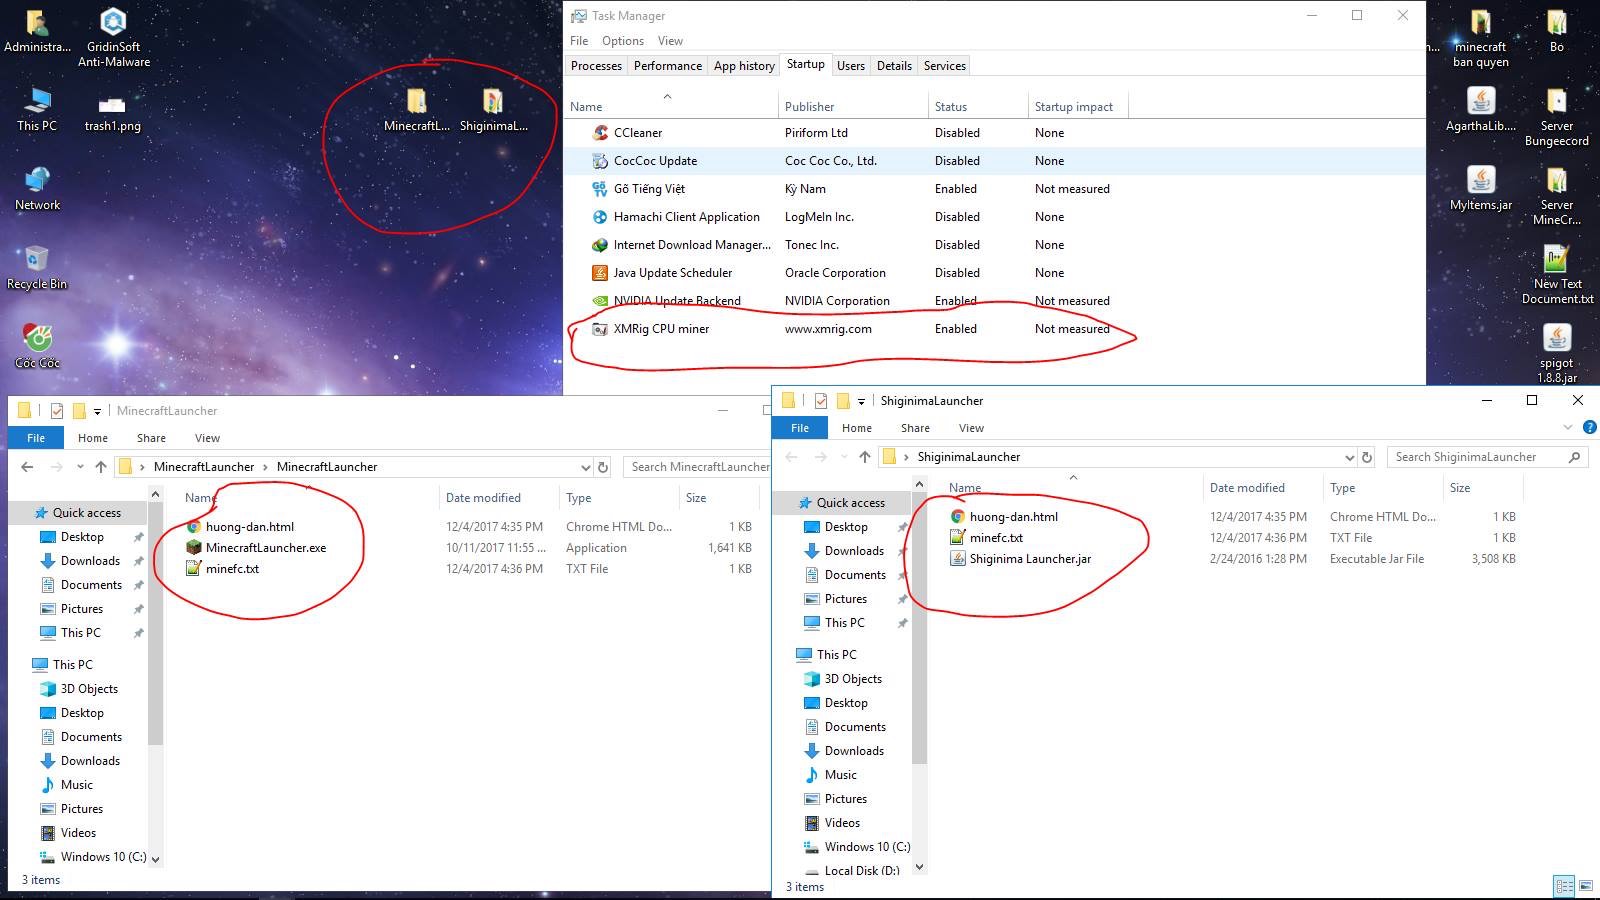1600x900 pixels.
Task: Select the MyItems.jar desktop file
Action: pyautogui.click(x=1481, y=189)
